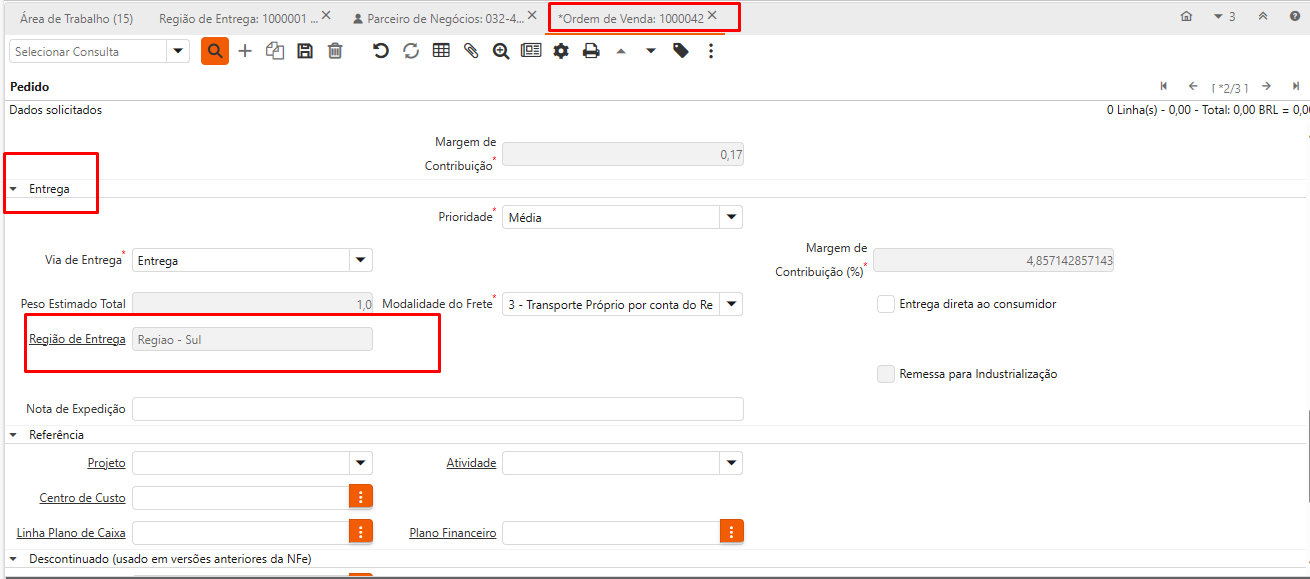
Task: Print the order using printer icon
Action: (x=591, y=51)
